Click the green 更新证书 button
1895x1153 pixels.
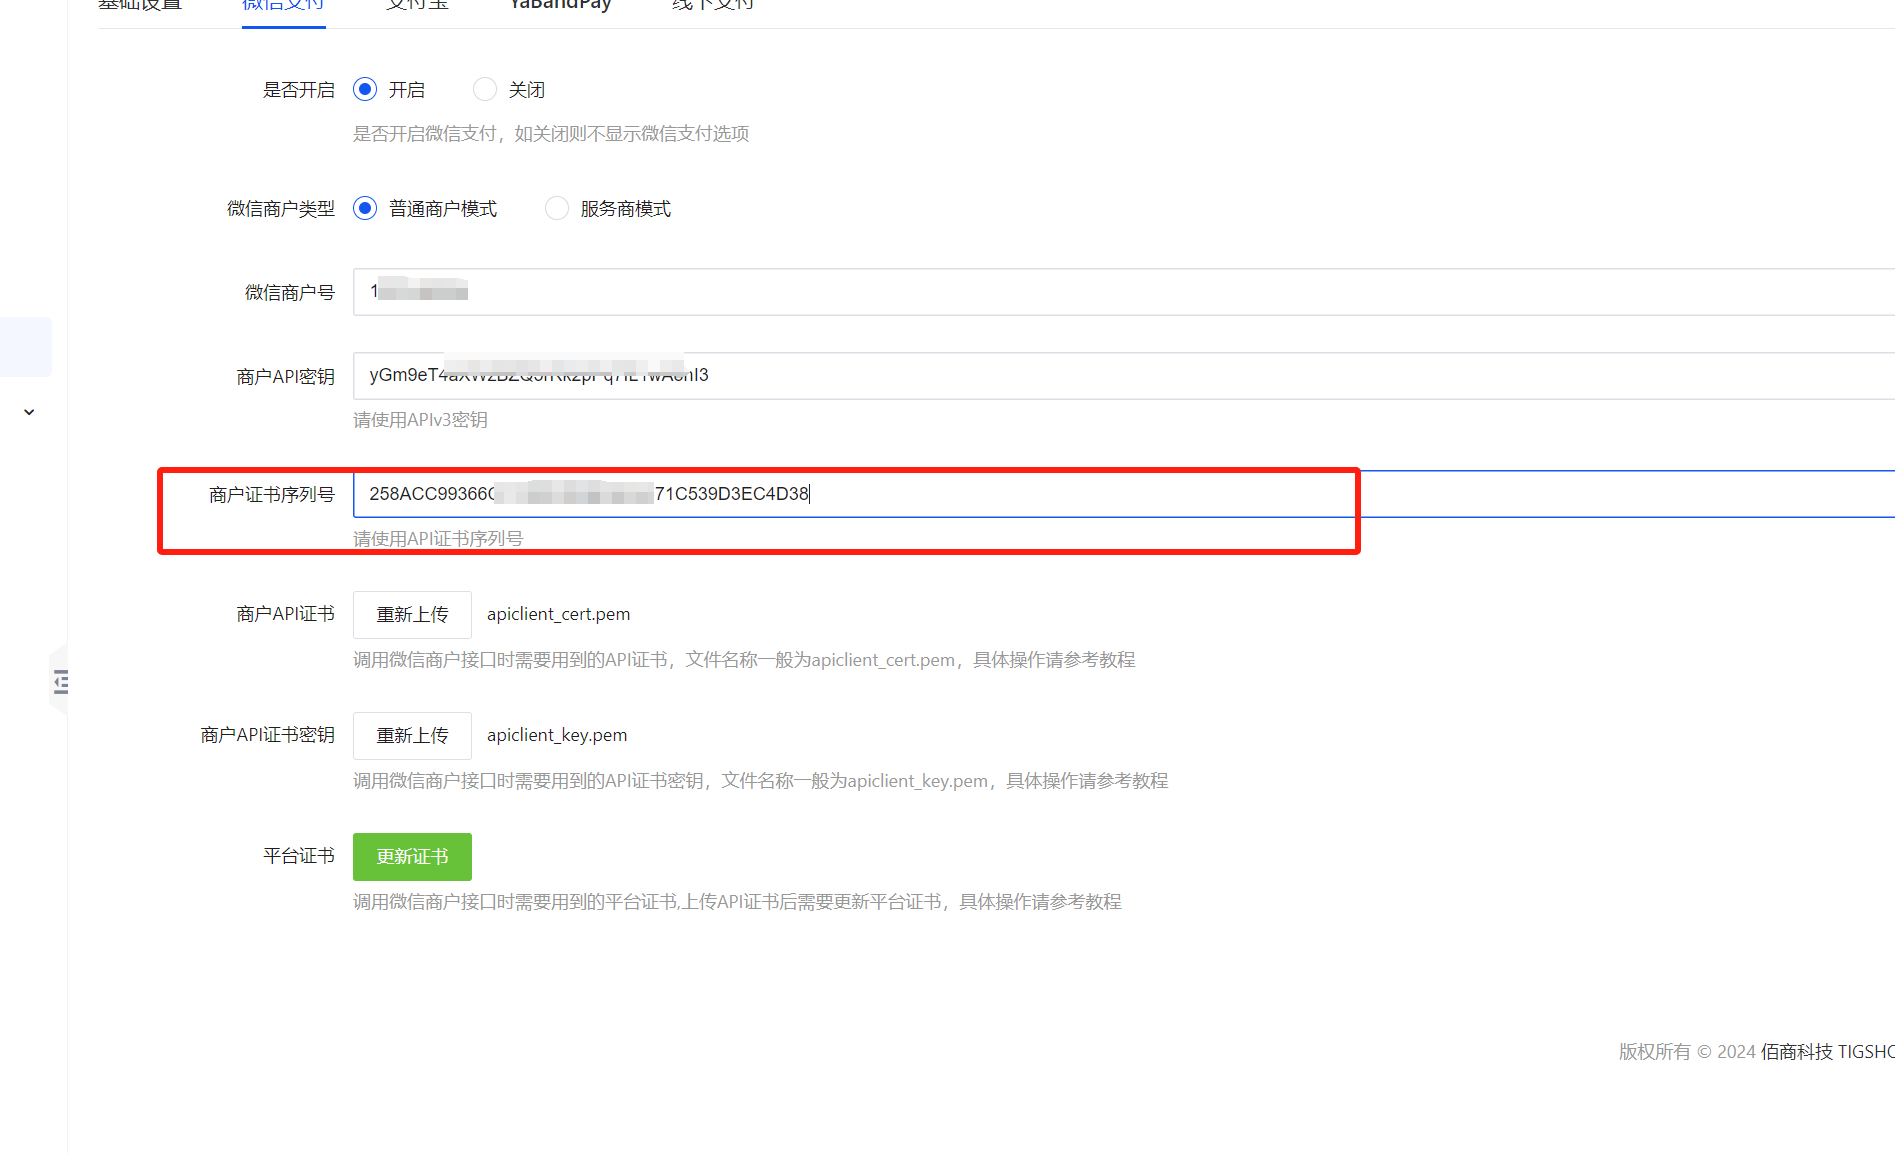click(x=412, y=857)
